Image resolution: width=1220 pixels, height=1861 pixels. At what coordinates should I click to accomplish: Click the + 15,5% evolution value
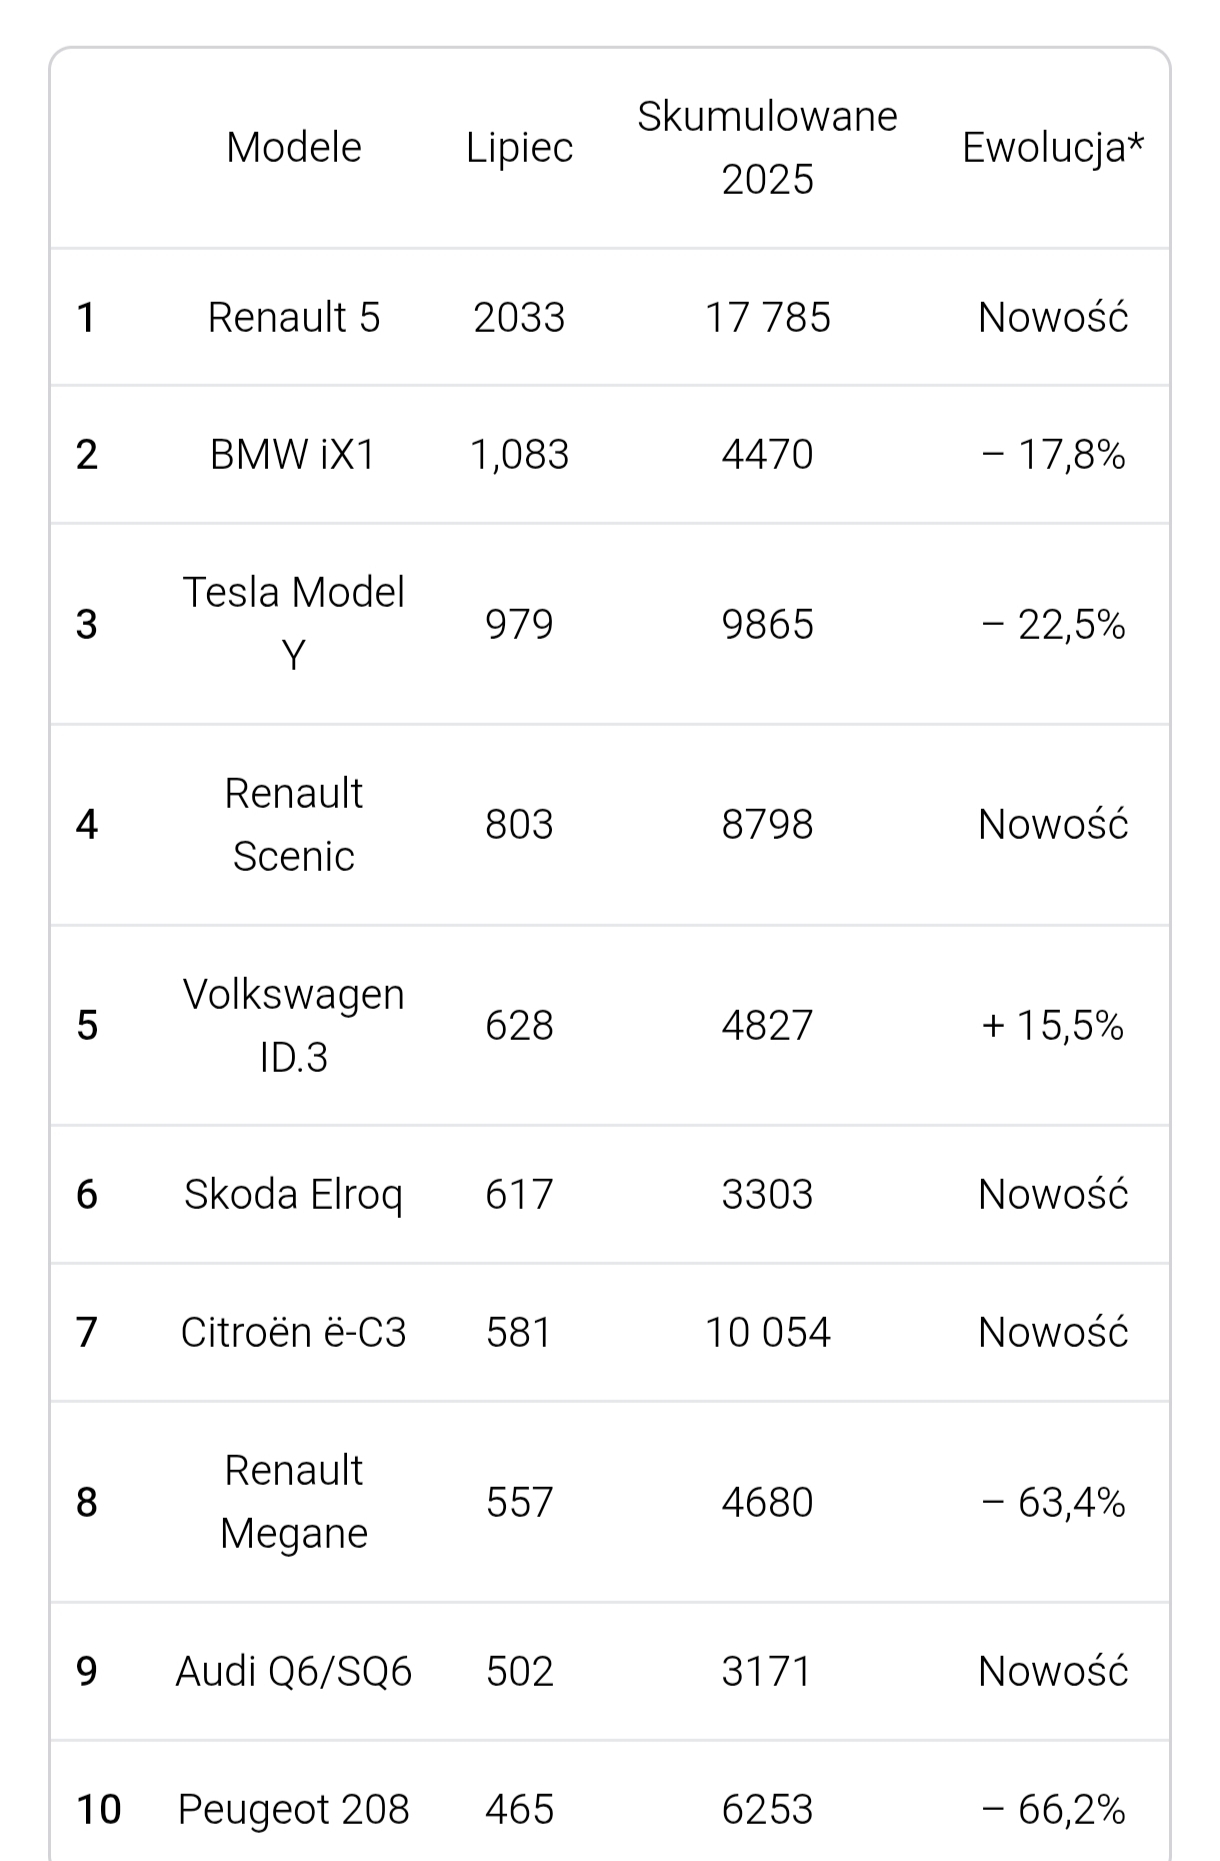(x=1053, y=1026)
